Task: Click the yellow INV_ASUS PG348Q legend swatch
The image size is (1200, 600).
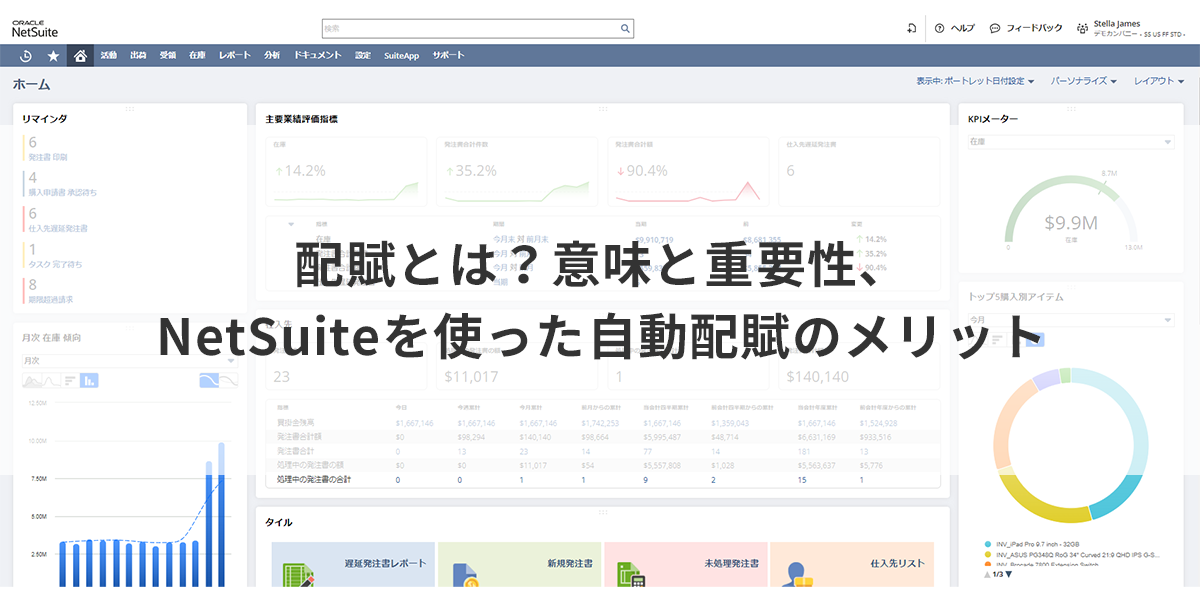Action: 988,554
